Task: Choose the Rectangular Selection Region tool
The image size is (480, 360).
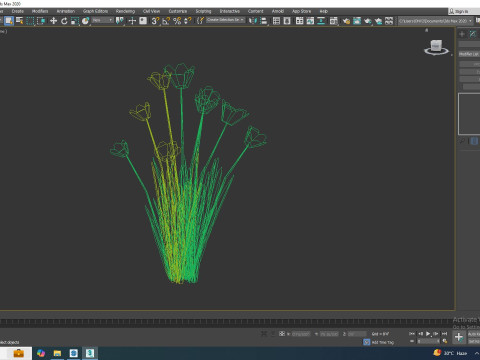Action: 30,21
